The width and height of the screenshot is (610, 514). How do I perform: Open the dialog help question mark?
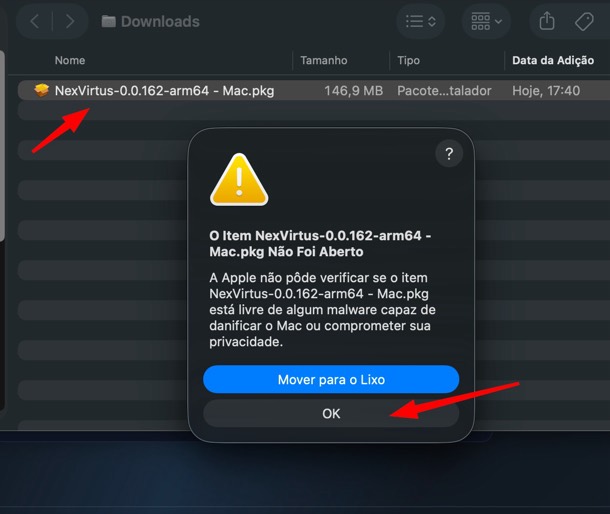(449, 154)
